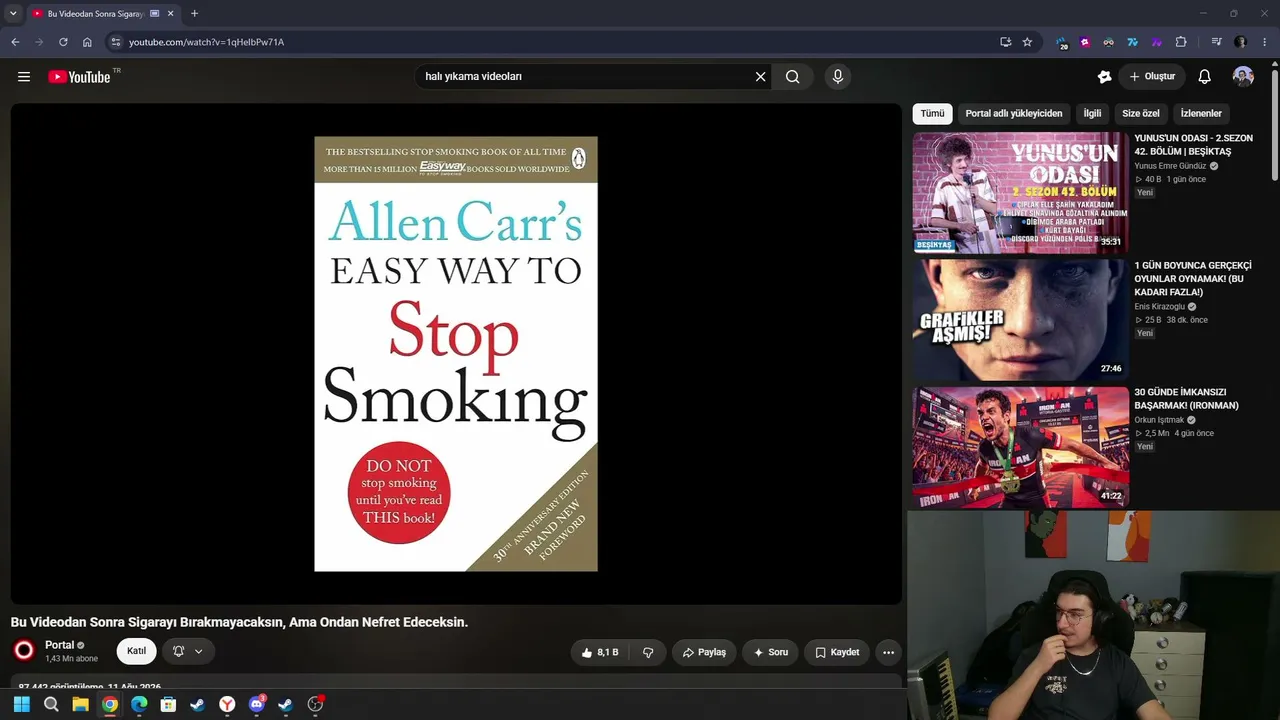This screenshot has width=1280, height=720.
Task: Open the more actions three-dot menu
Action: (888, 653)
